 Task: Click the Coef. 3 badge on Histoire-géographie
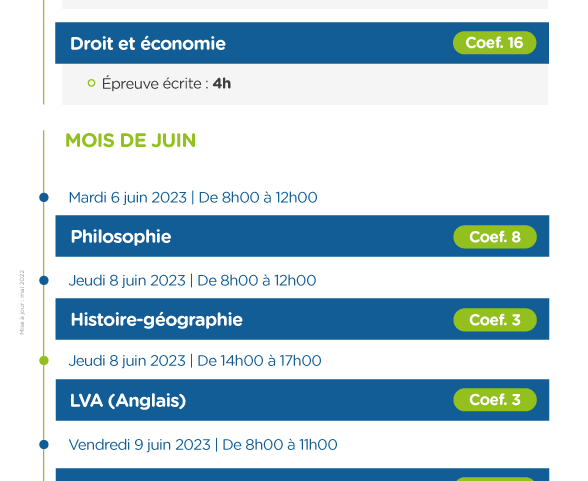(x=495, y=320)
